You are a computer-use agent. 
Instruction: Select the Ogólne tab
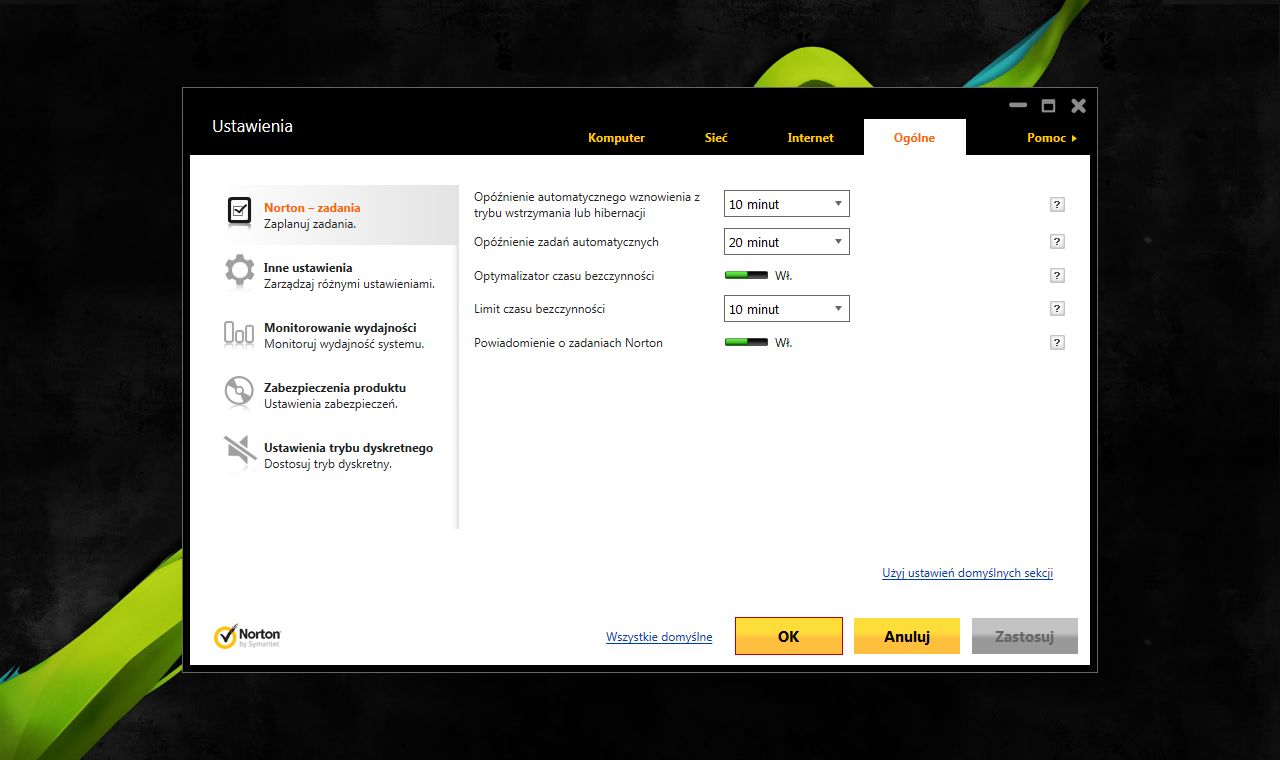[914, 138]
